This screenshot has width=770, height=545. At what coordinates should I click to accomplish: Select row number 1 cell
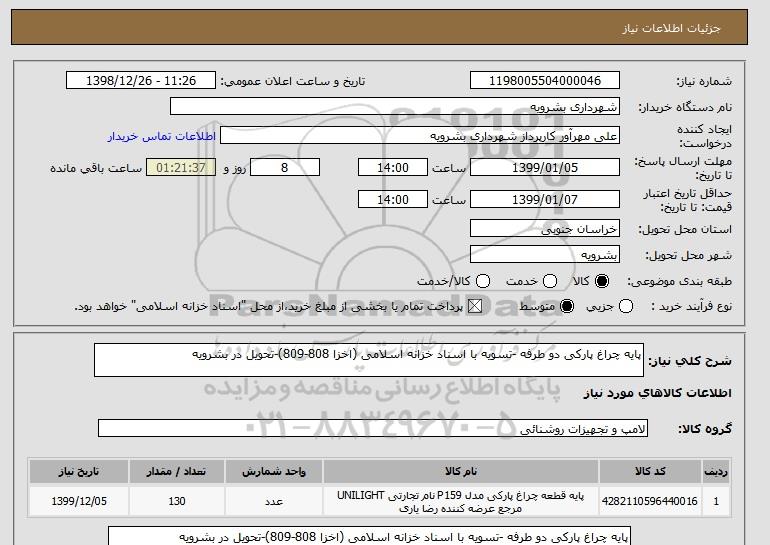point(716,501)
